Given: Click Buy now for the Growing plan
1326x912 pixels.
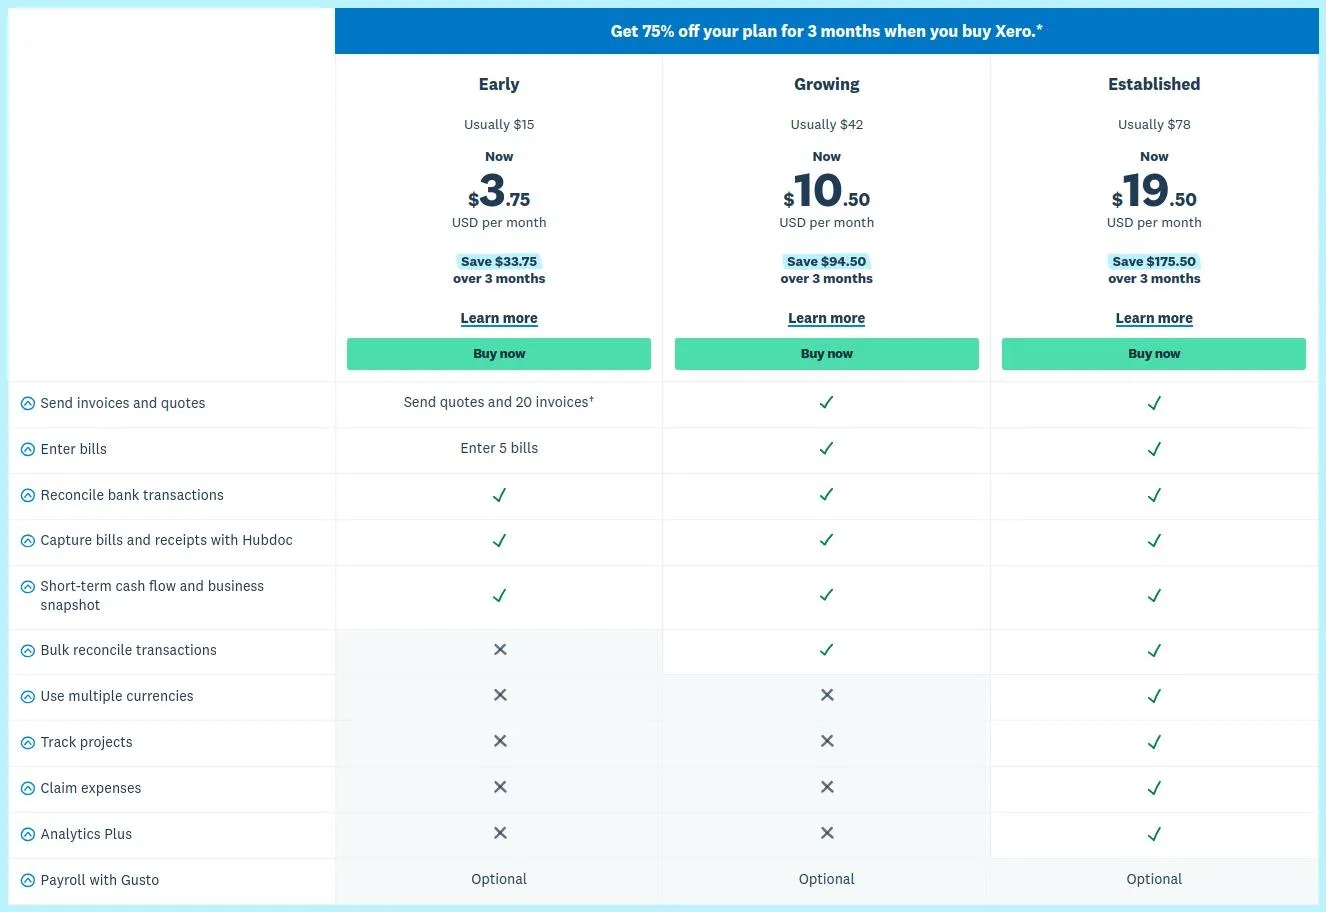Looking at the screenshot, I should coord(827,354).
